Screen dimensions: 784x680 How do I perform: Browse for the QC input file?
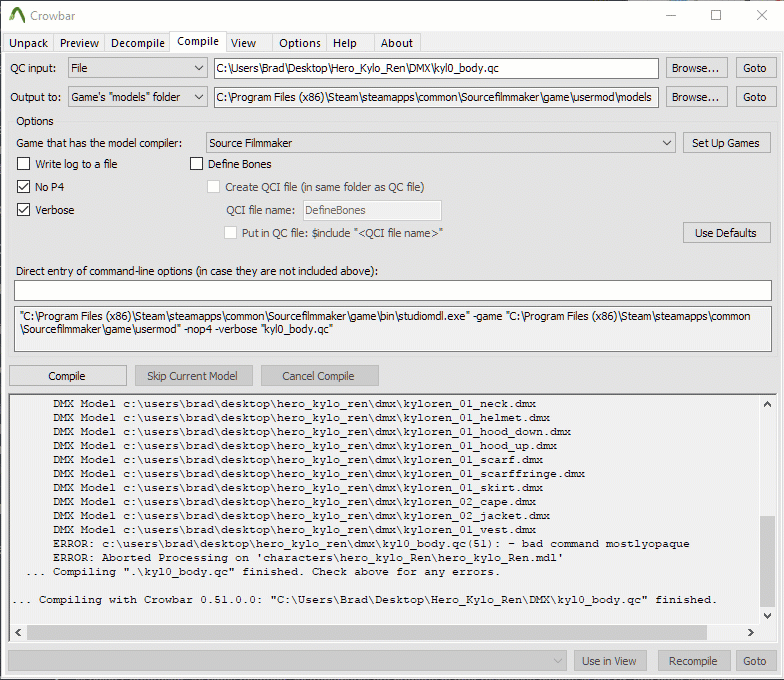point(696,68)
